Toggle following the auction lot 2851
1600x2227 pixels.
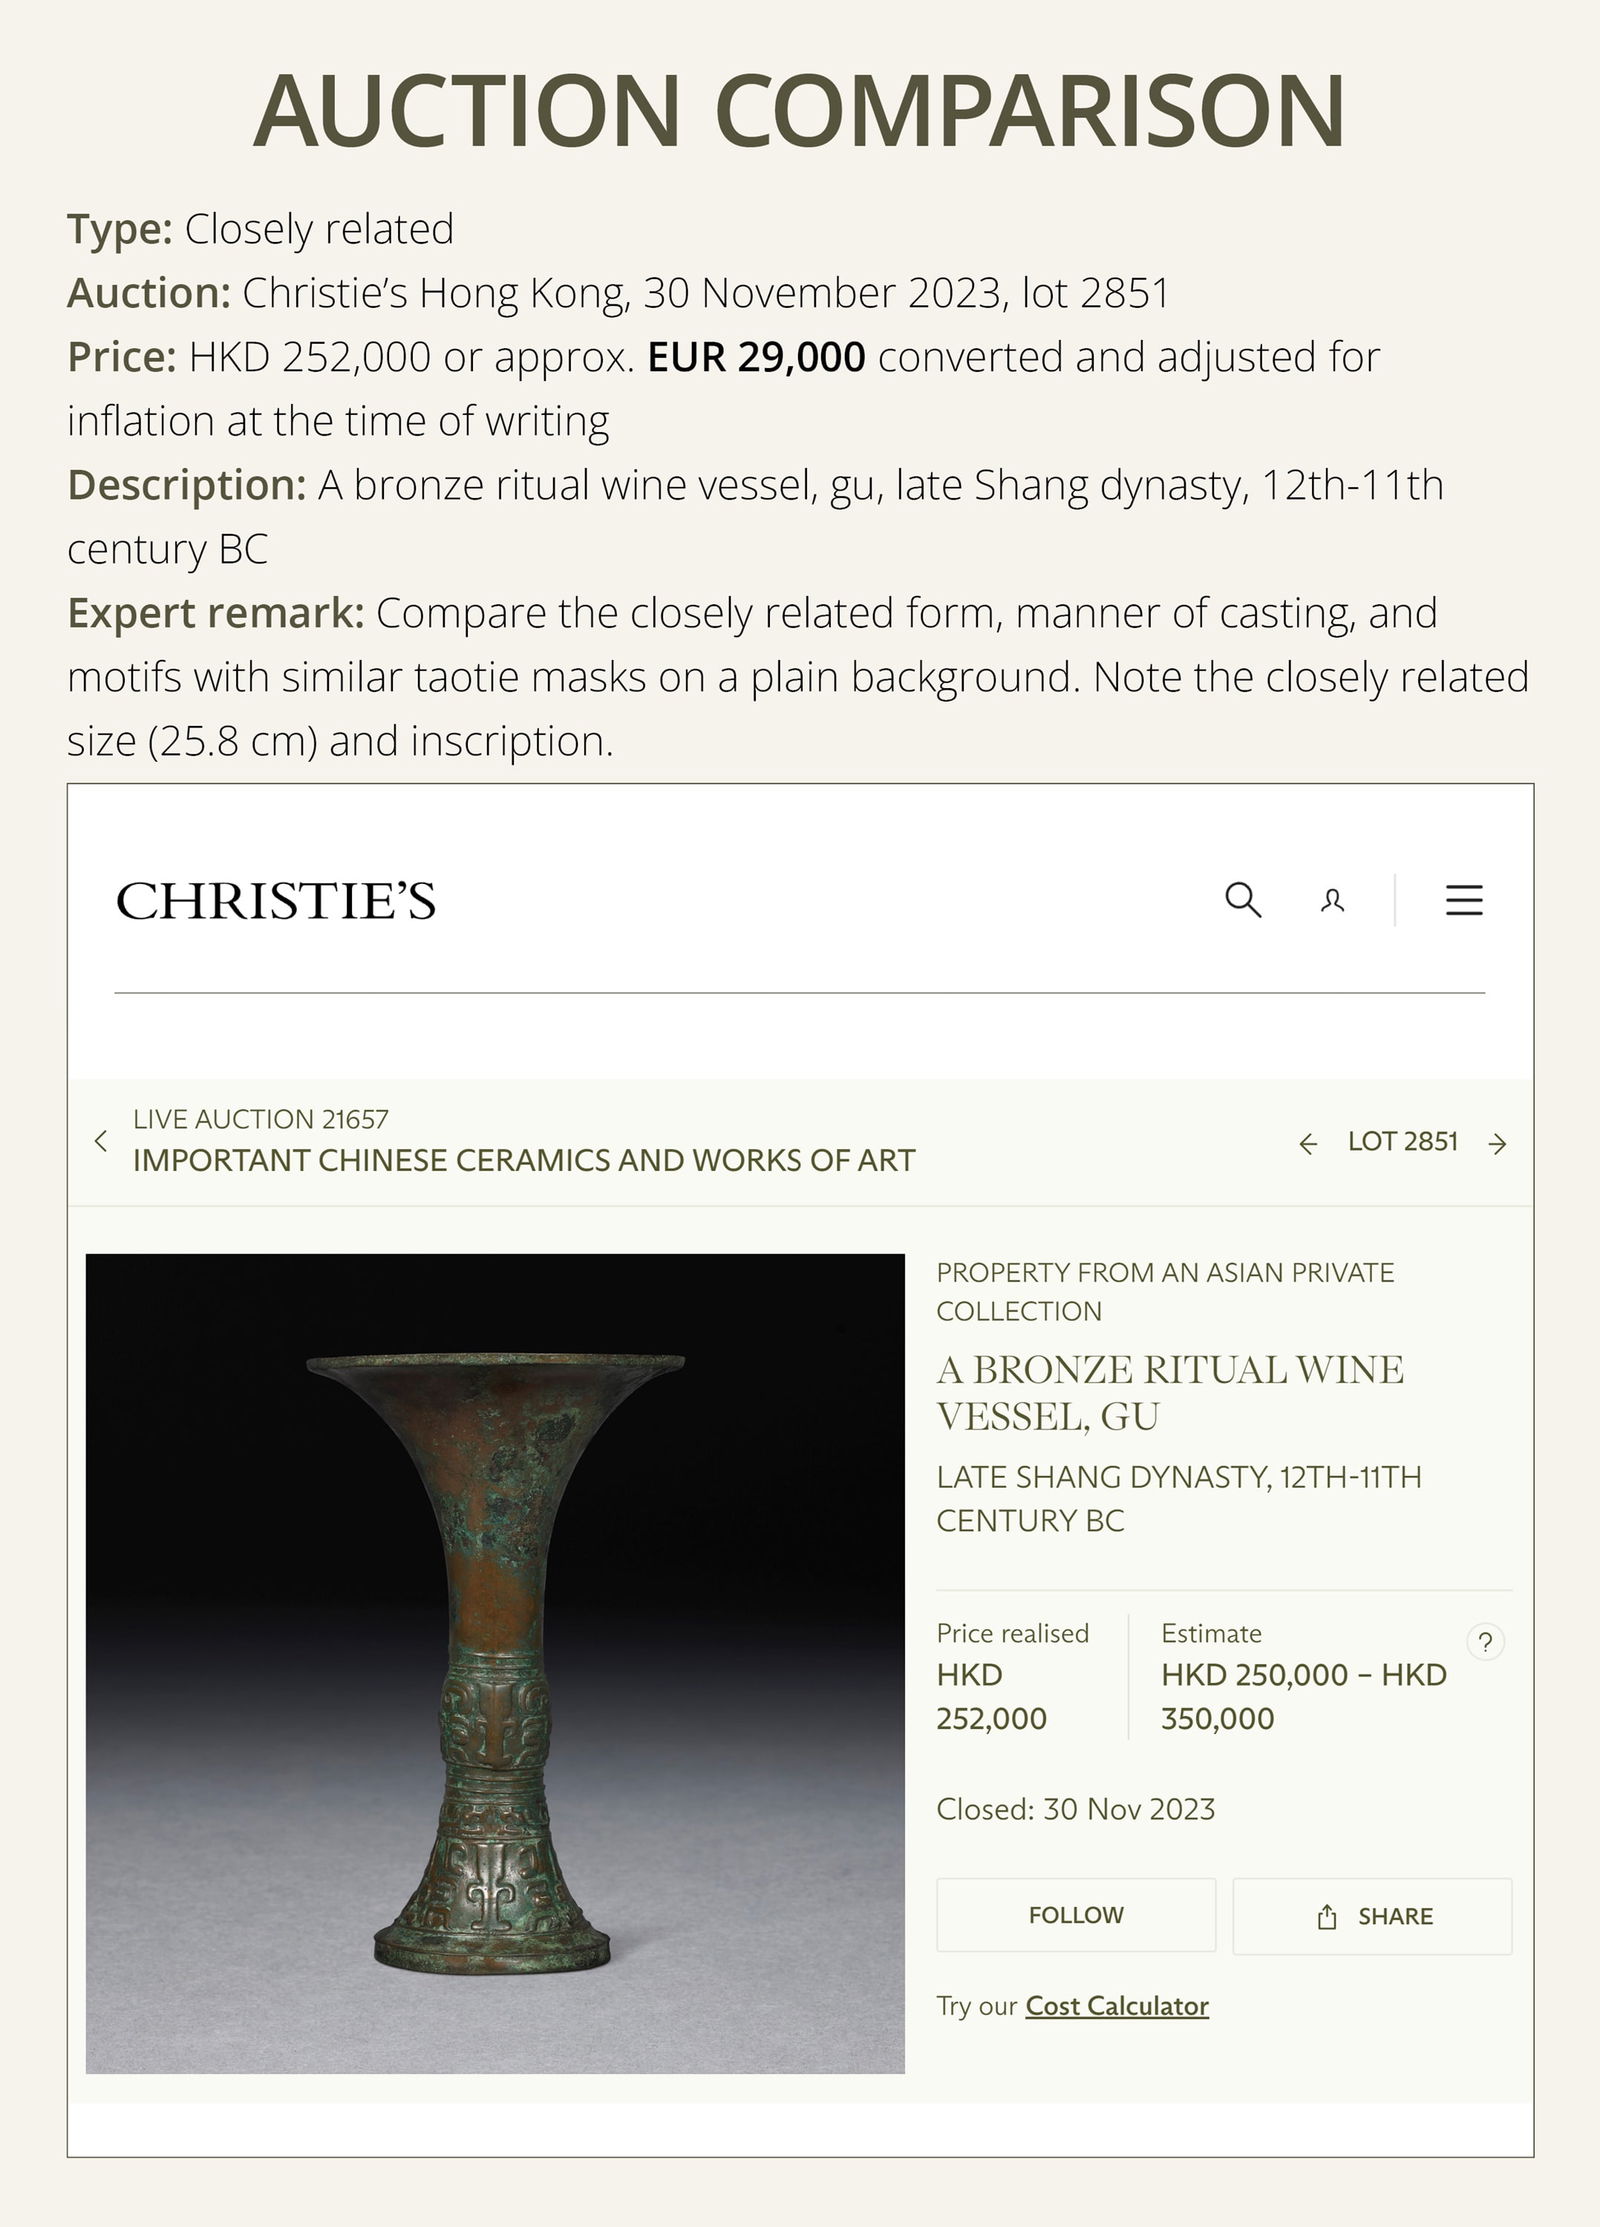(1076, 1915)
